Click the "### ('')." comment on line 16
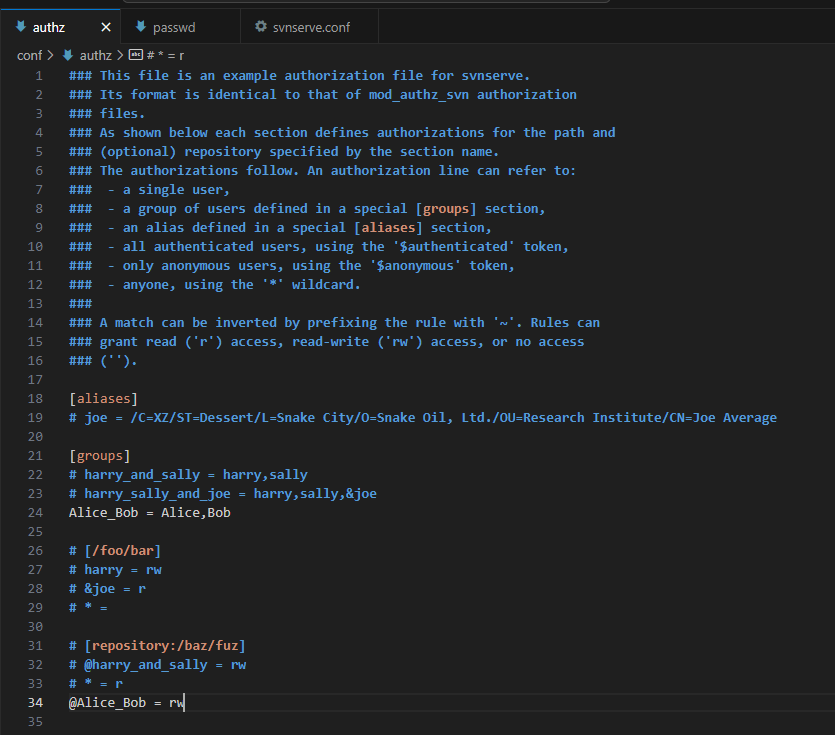Image resolution: width=835 pixels, height=735 pixels. point(103,361)
